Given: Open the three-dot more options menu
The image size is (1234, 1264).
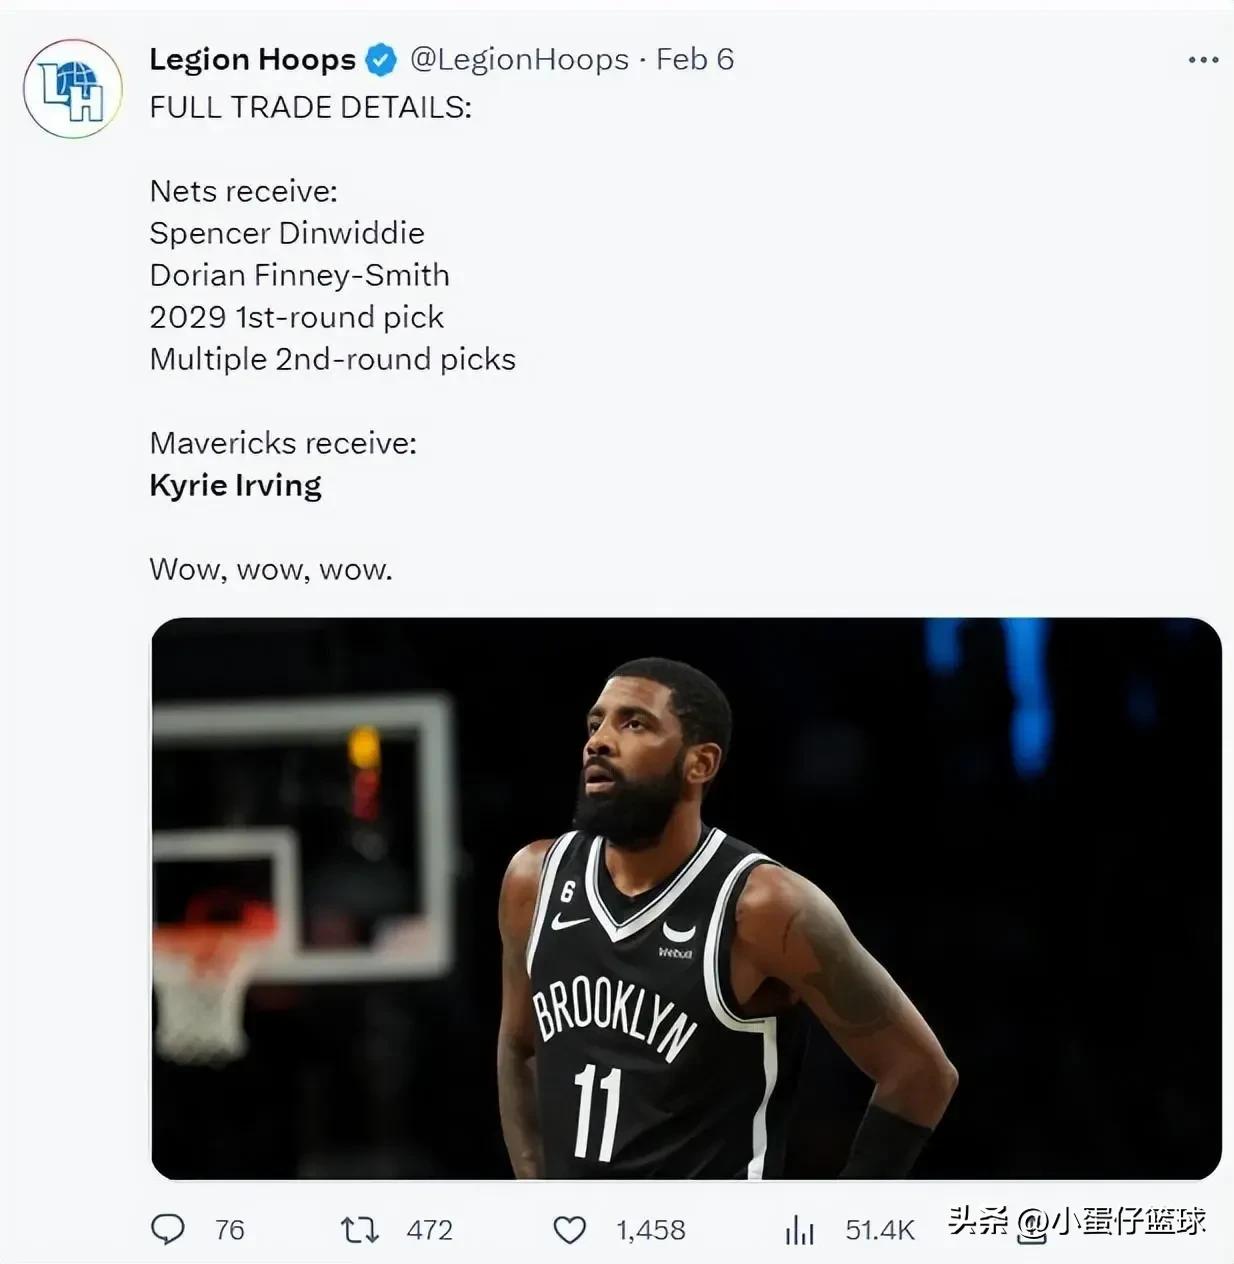Looking at the screenshot, I should click(1203, 60).
